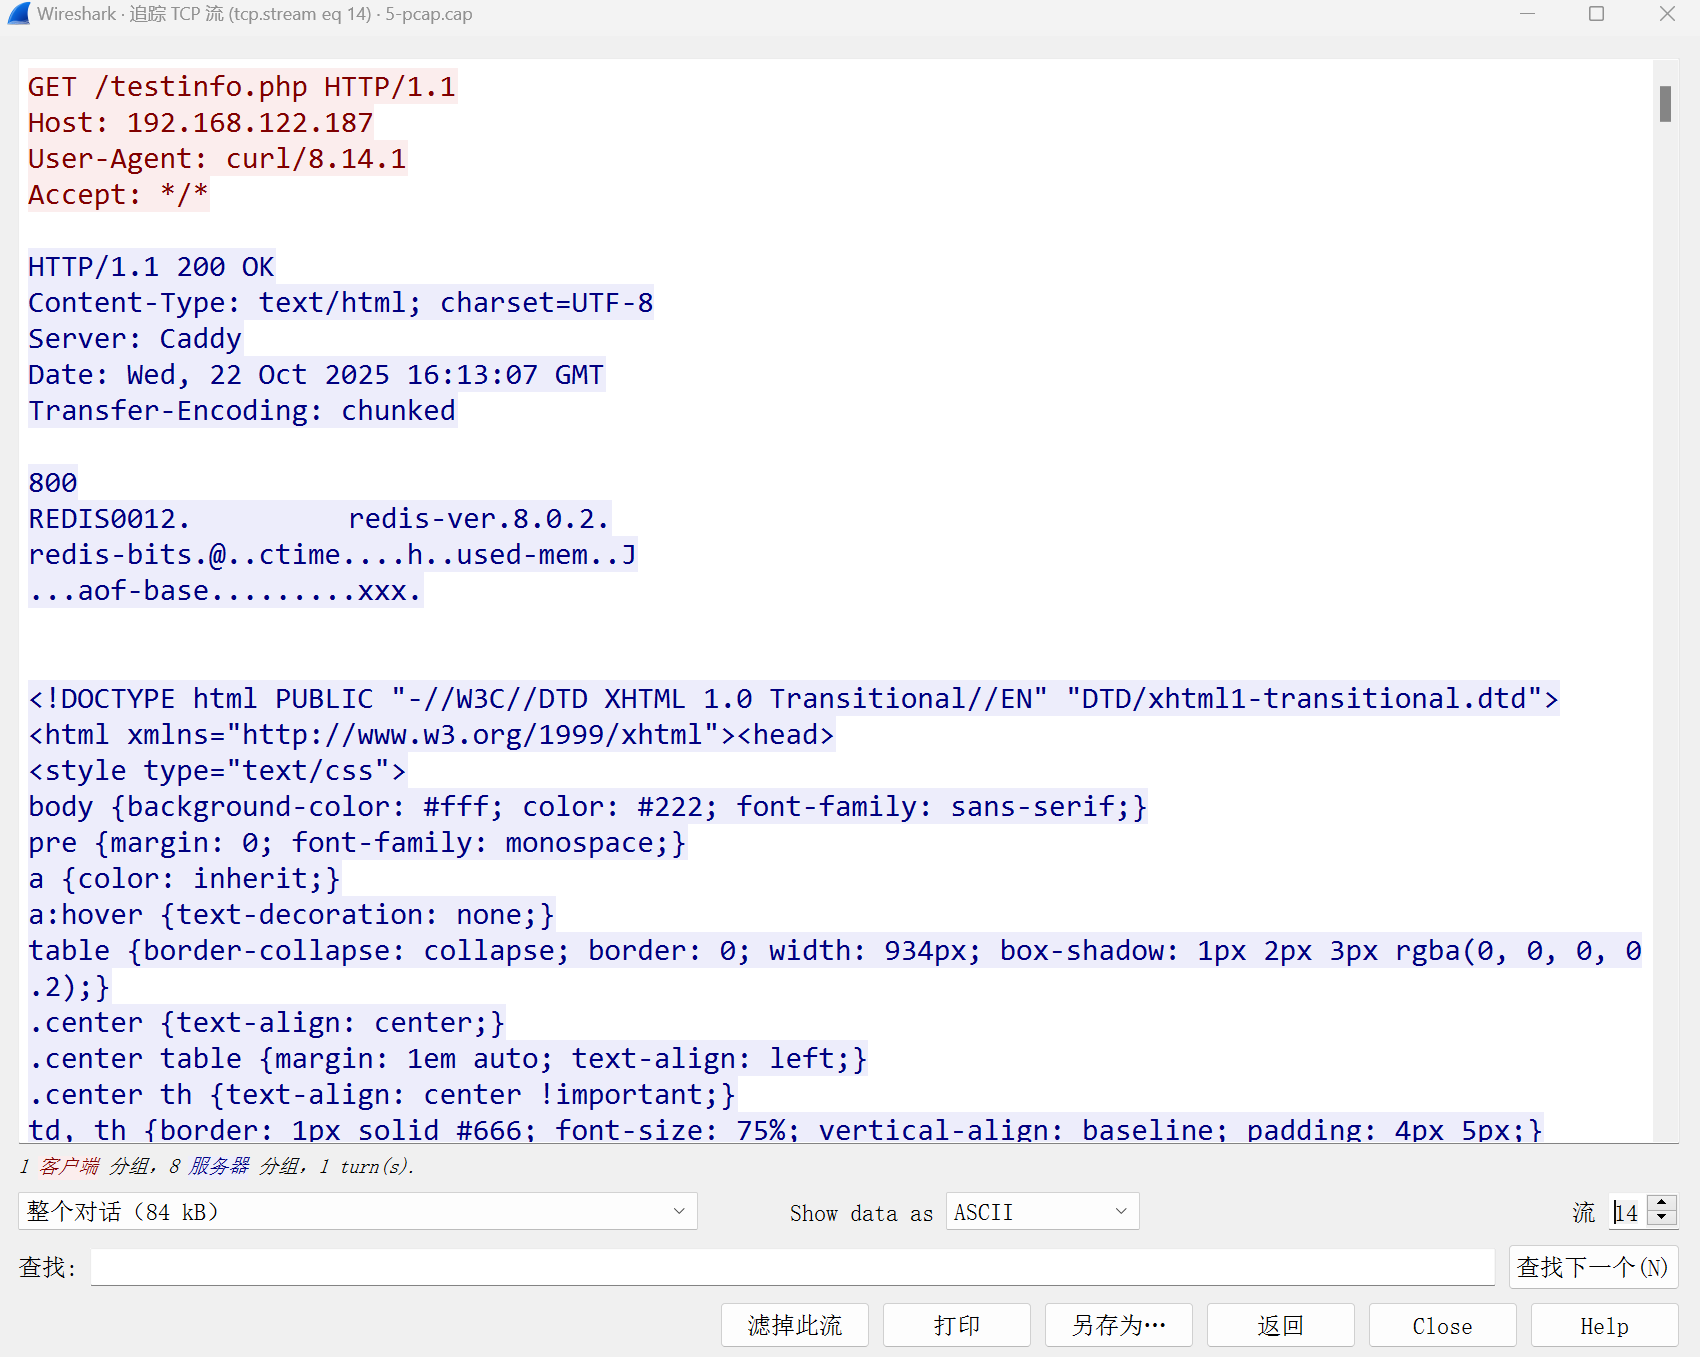This screenshot has width=1700, height=1357.
Task: Click the Help button
Action: coord(1605,1325)
